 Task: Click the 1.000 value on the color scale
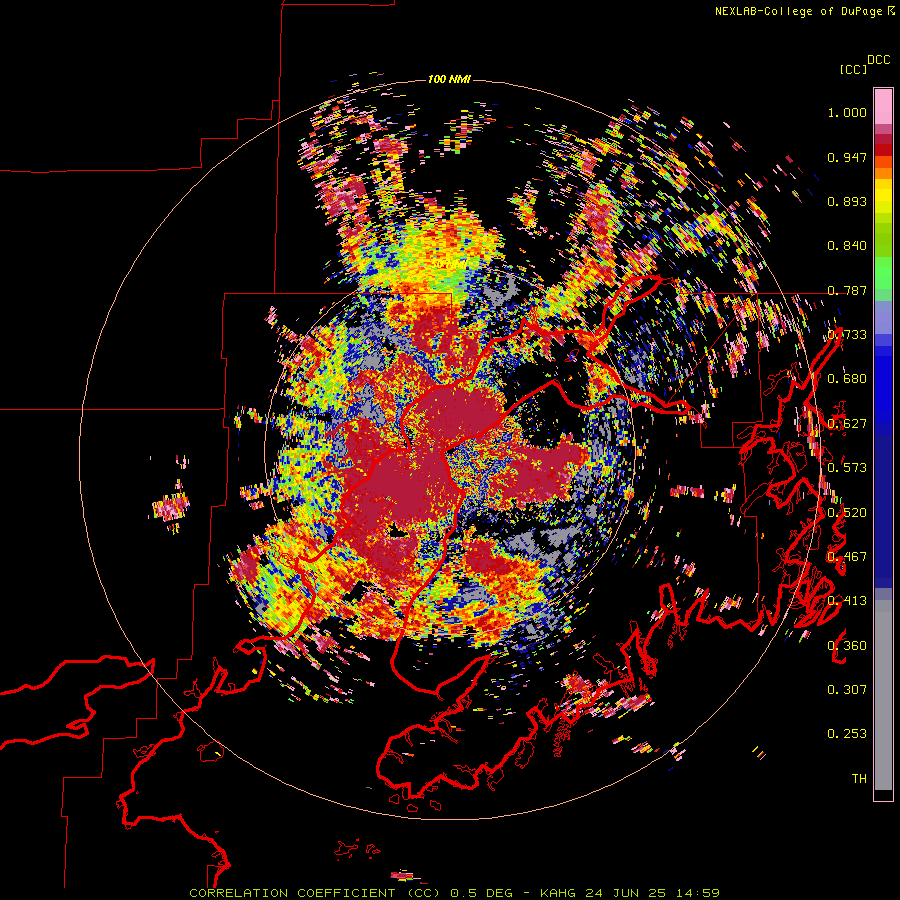(847, 112)
